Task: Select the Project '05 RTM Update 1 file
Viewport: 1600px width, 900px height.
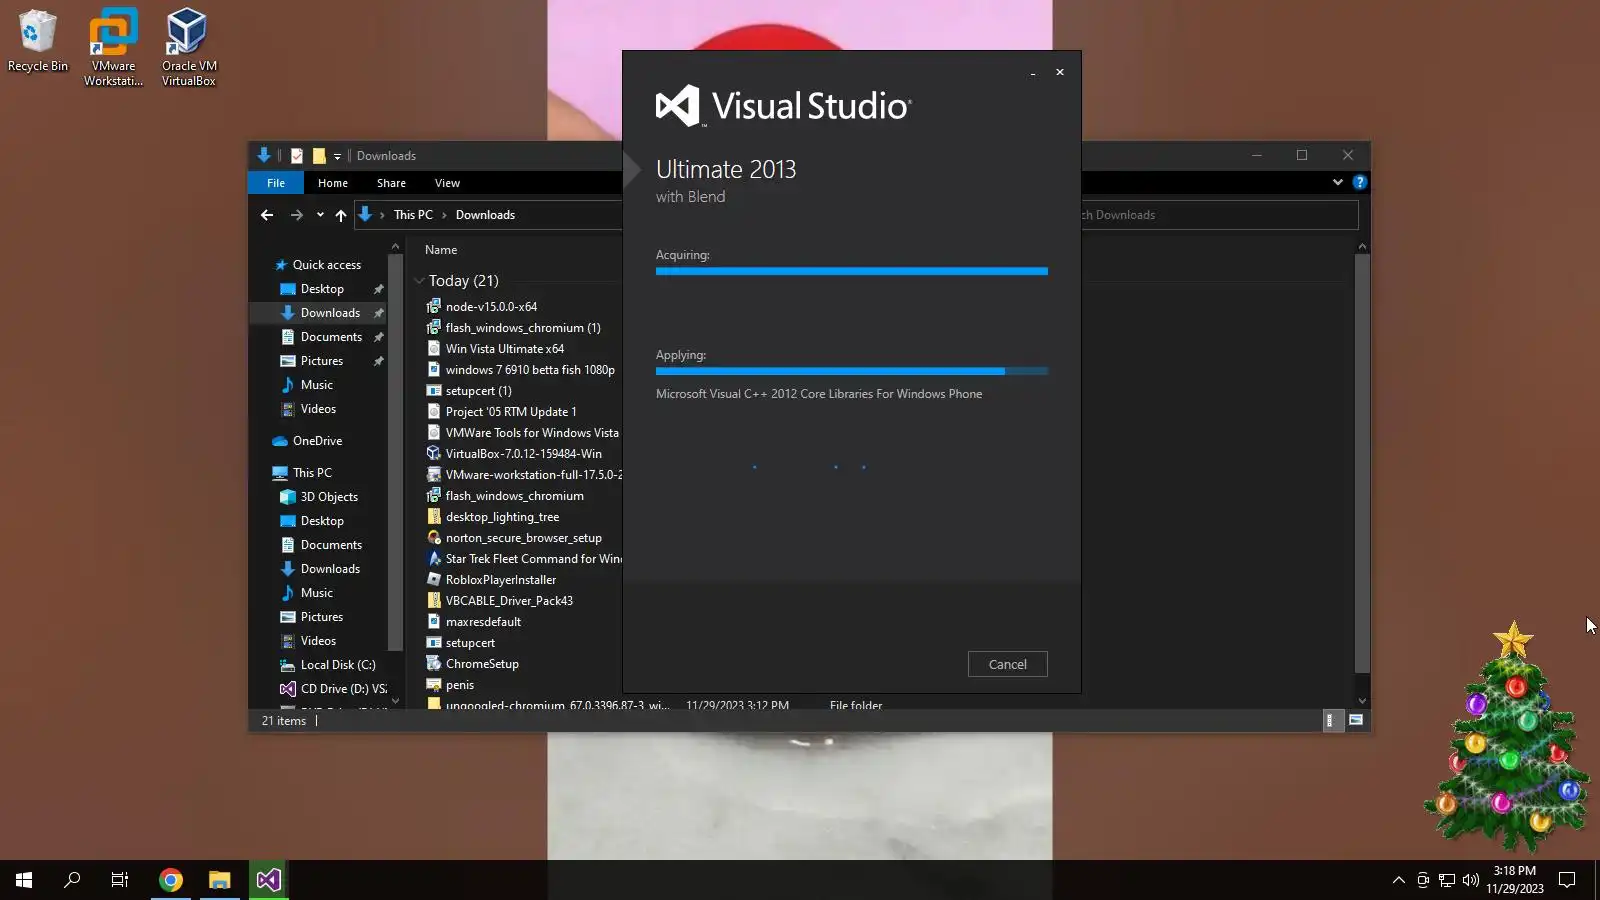Action: [511, 412]
